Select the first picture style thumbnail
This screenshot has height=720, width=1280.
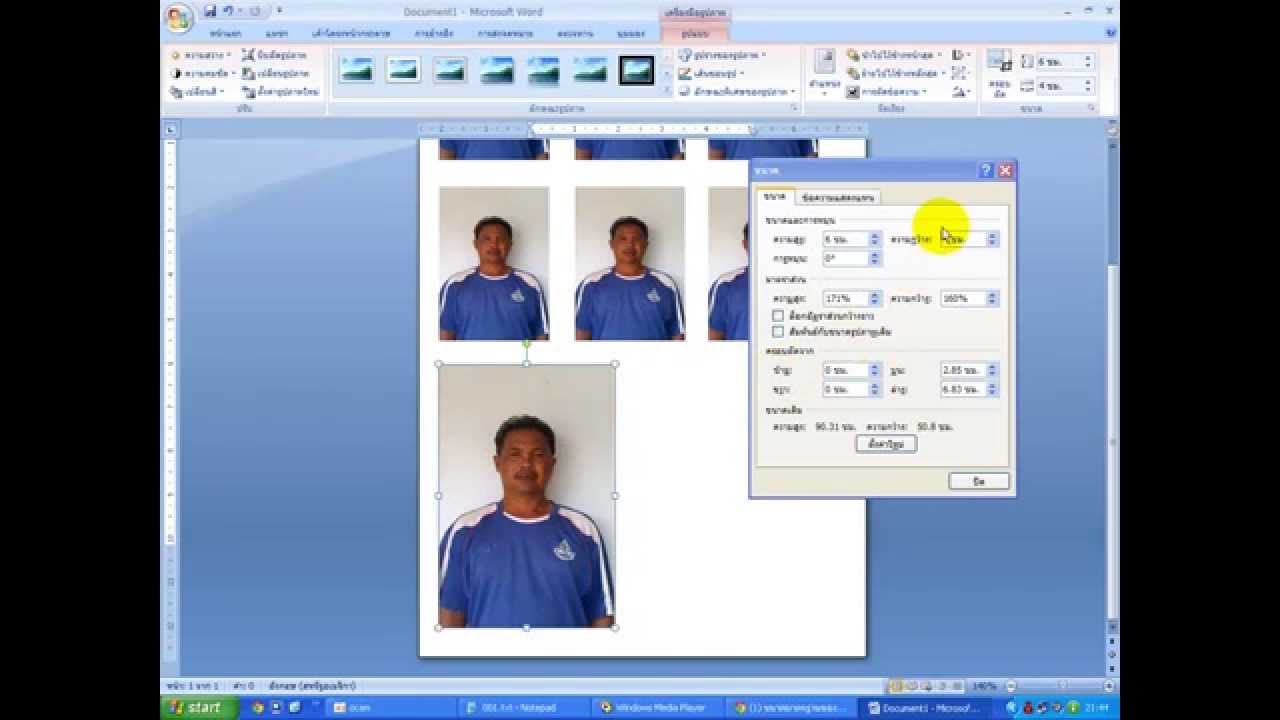[356, 70]
